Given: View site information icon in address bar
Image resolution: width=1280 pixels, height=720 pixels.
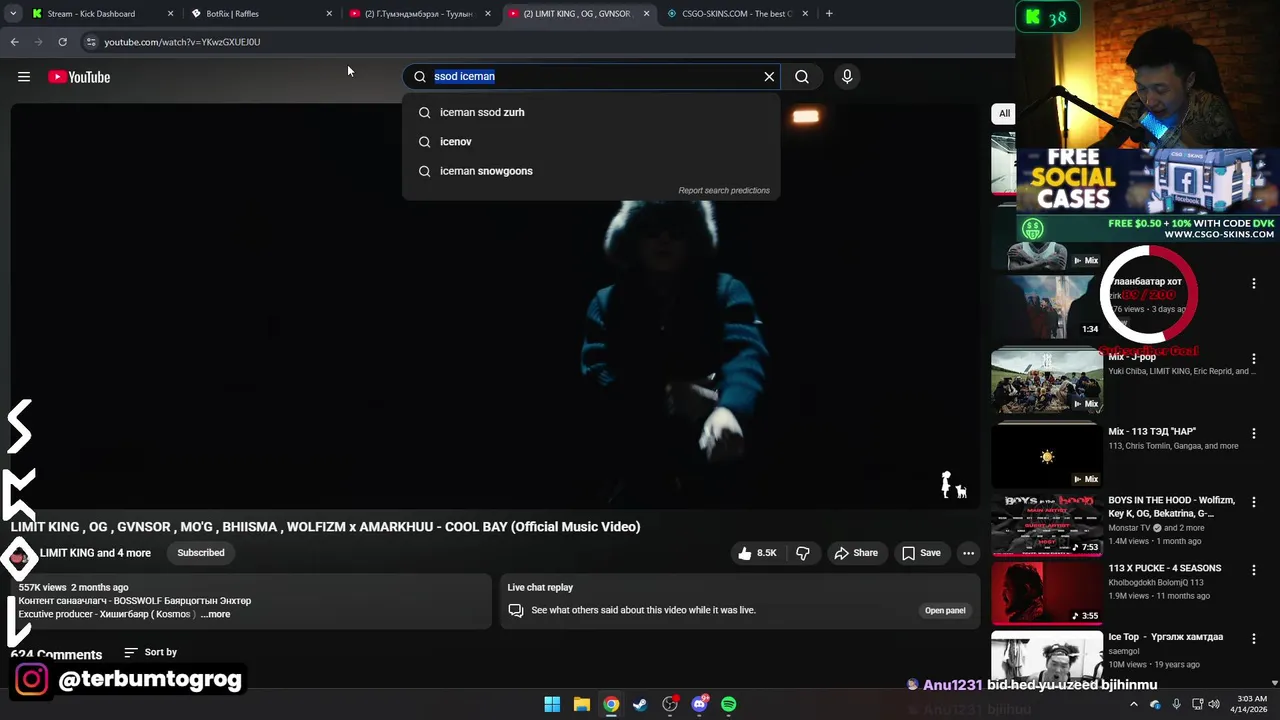Looking at the screenshot, I should point(91,42).
